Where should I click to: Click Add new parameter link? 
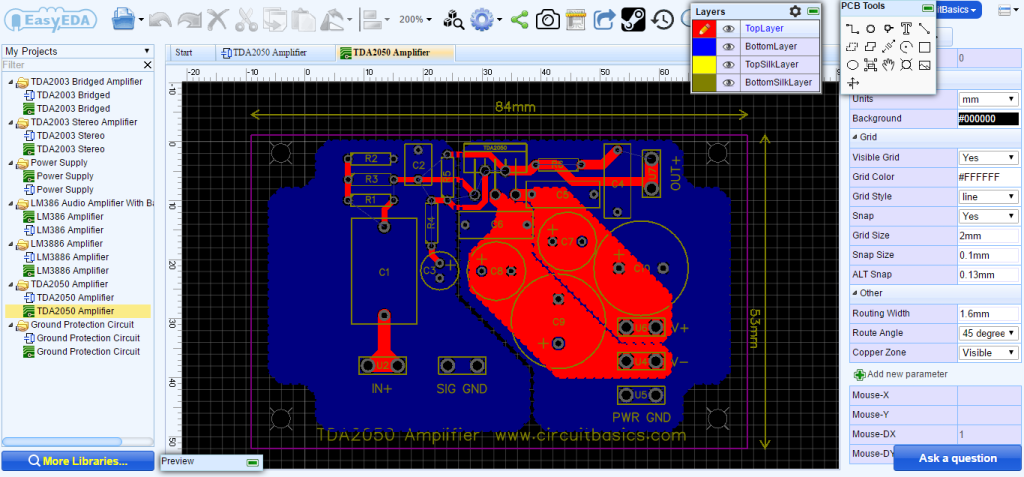point(901,374)
